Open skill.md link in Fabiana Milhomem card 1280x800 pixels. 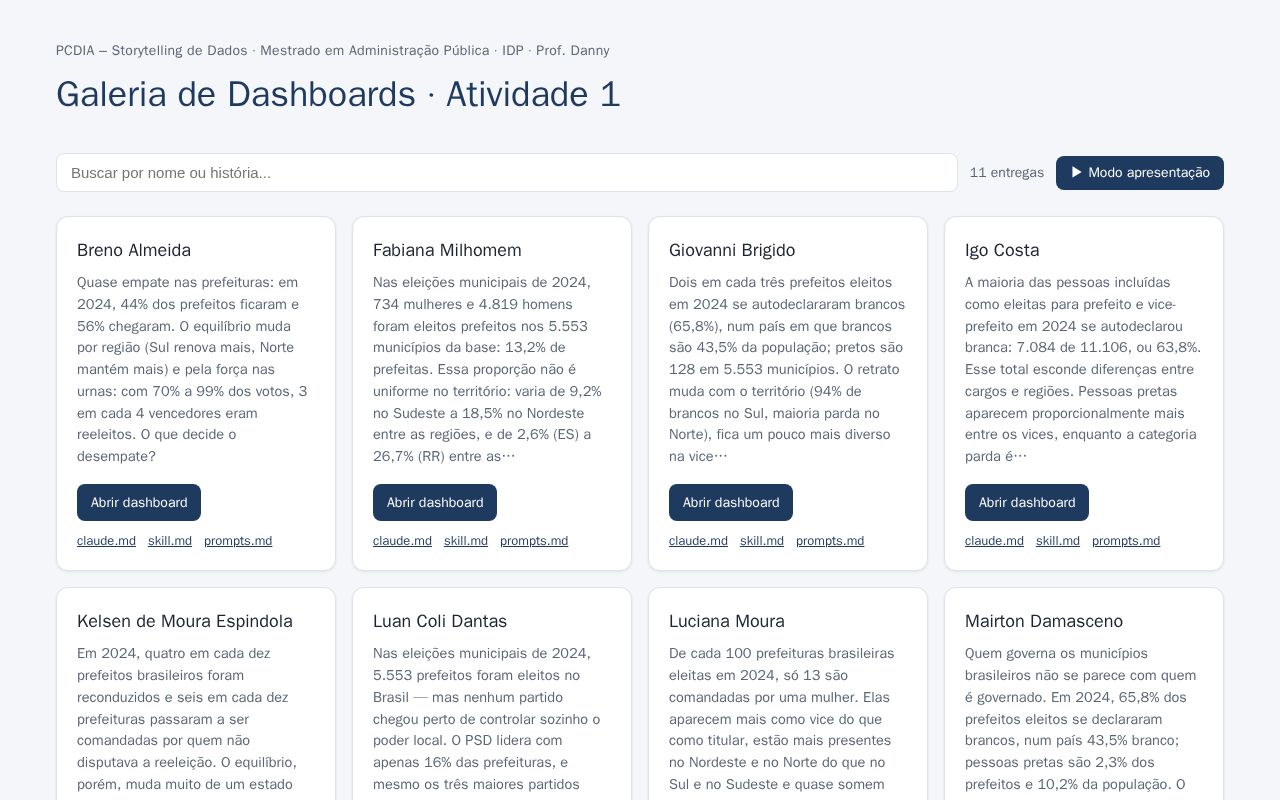[x=466, y=541]
